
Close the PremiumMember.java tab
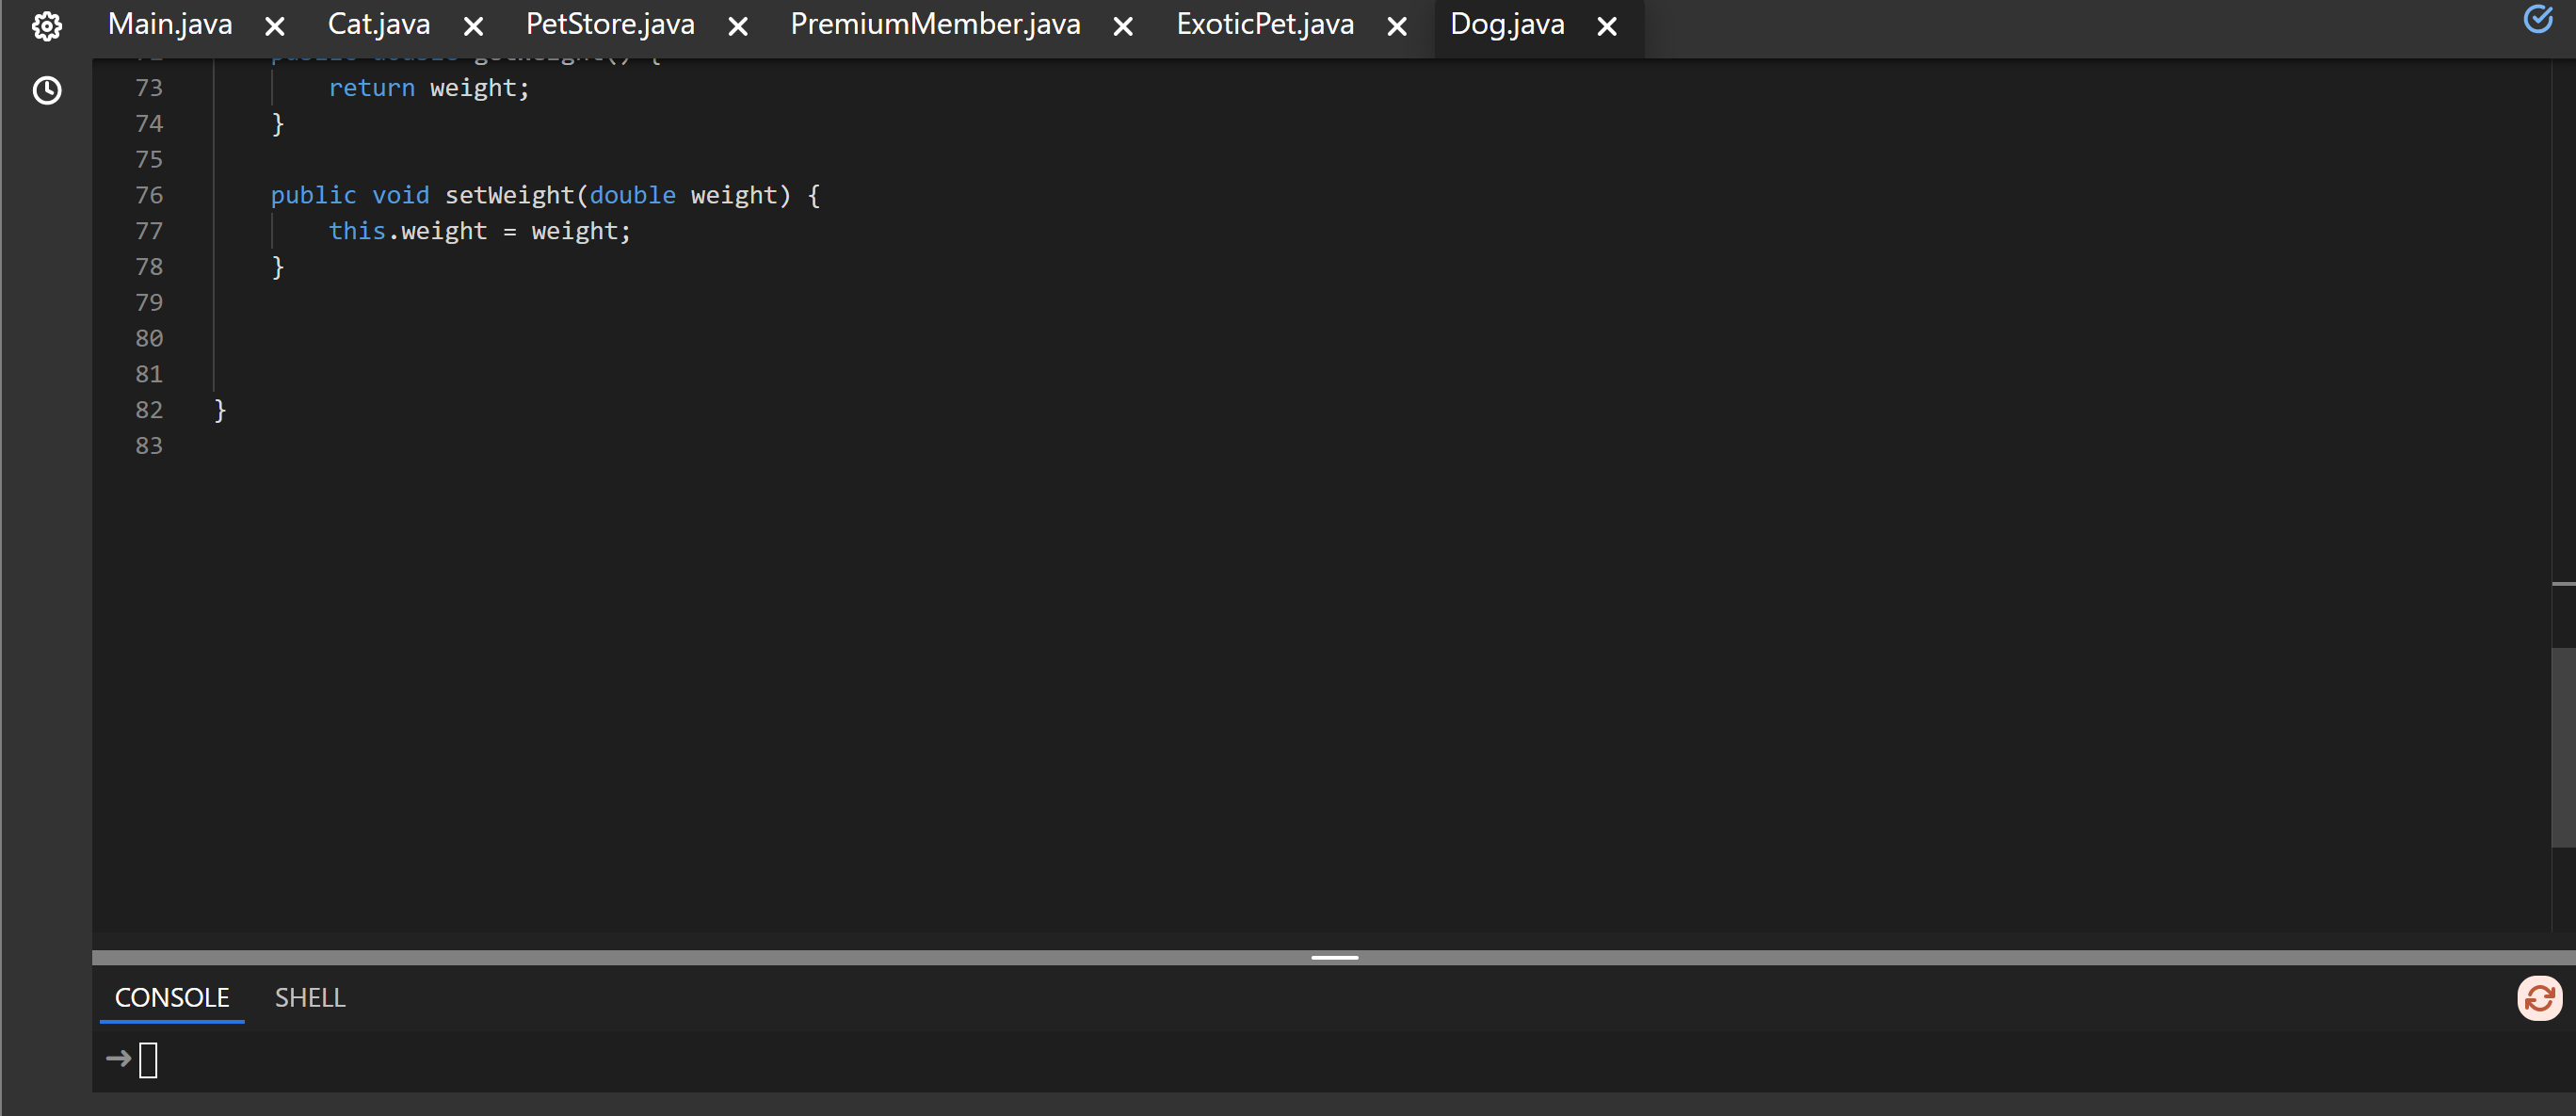coord(1123,27)
